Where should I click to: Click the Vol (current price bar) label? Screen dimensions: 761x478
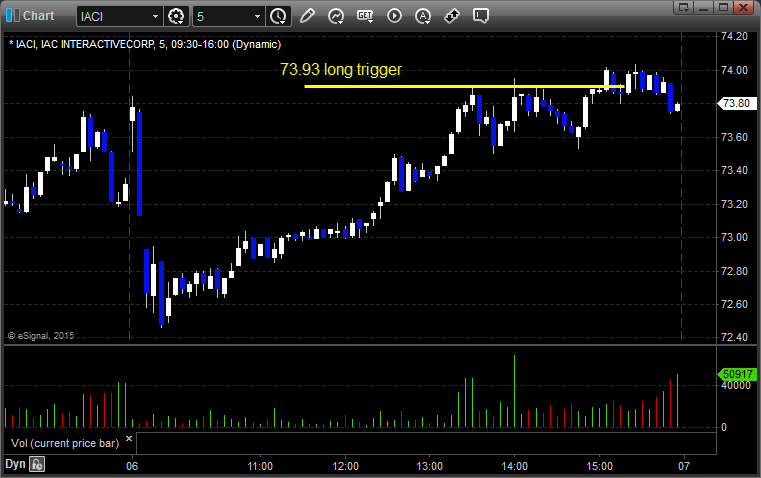coord(65,443)
